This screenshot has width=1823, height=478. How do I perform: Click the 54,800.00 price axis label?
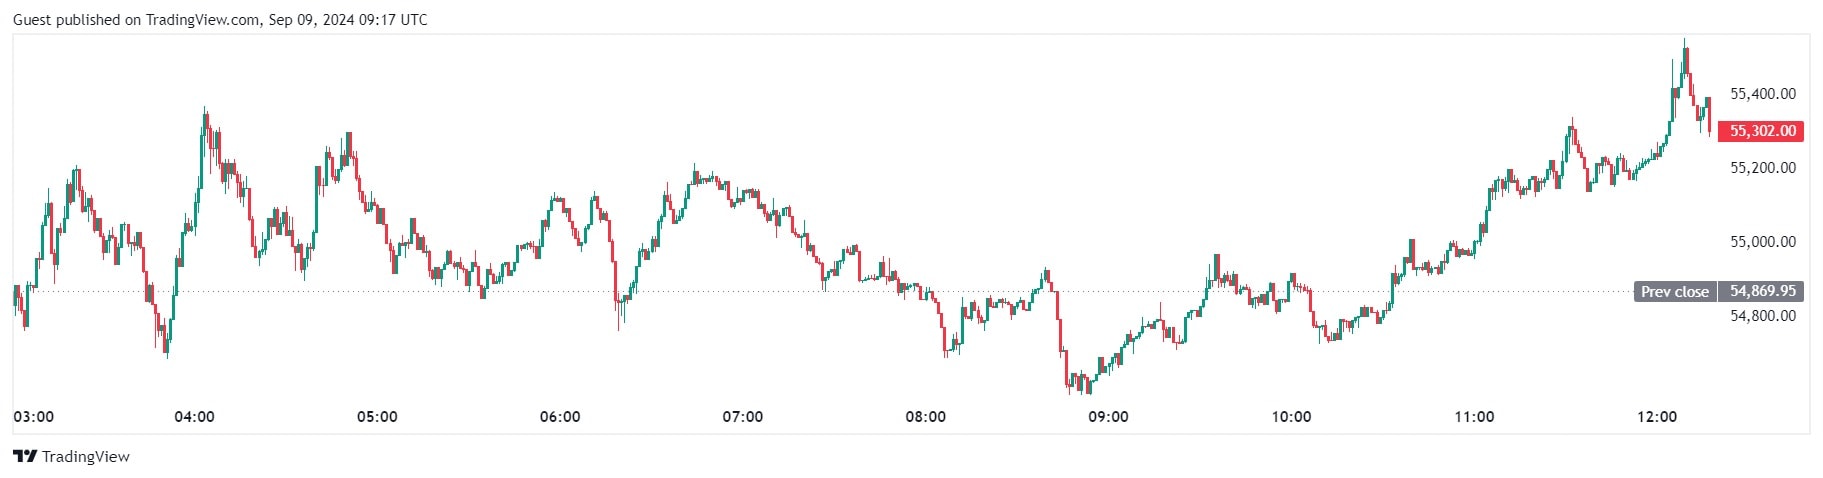click(1762, 316)
